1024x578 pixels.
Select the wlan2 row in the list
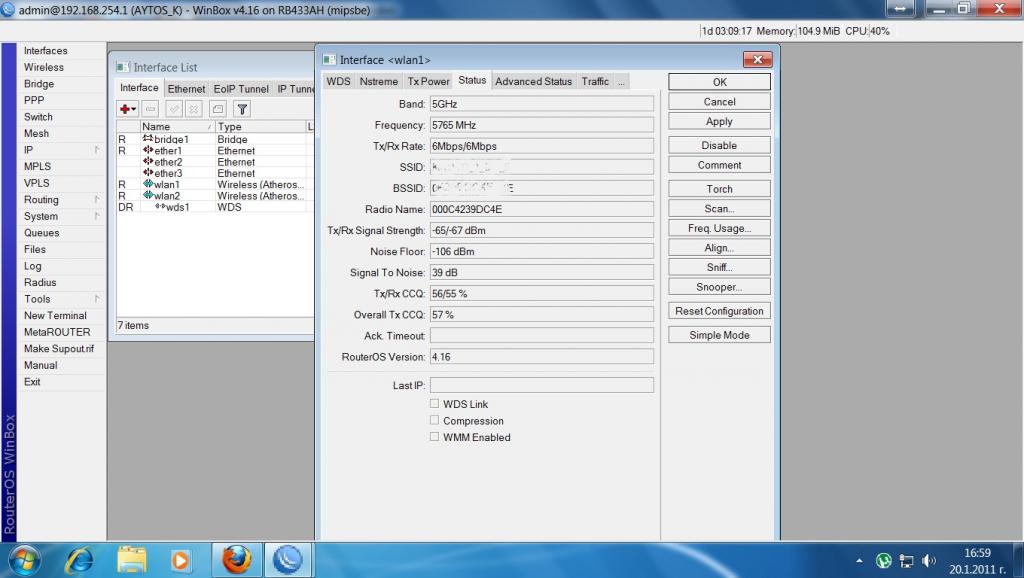[x=167, y=196]
